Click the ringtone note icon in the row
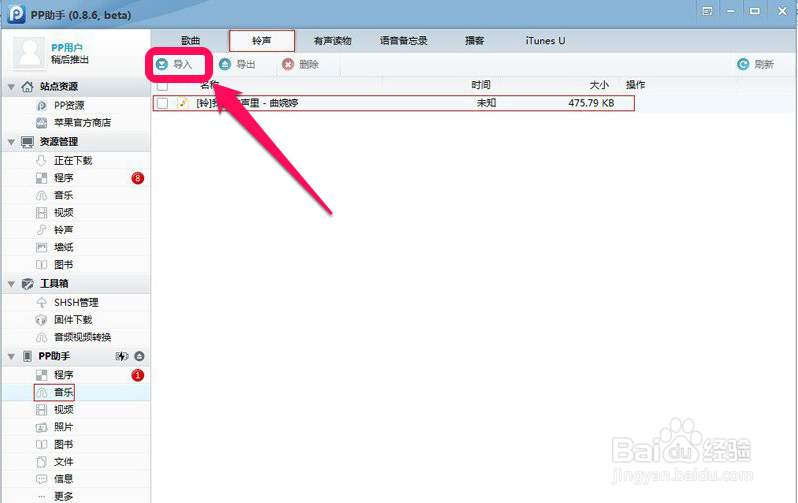The height and width of the screenshot is (503, 798). tap(183, 103)
